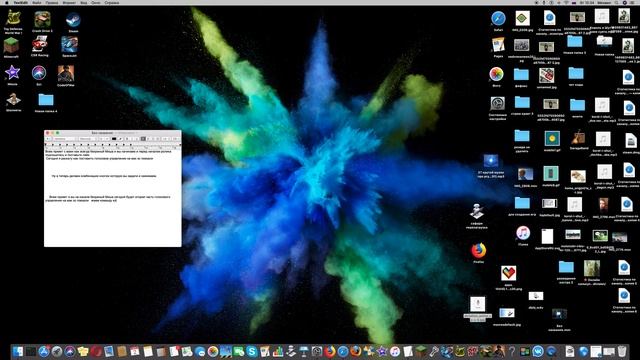This screenshot has width=640, height=360.
Task: Open the App Store from the Dock
Action: [44, 351]
